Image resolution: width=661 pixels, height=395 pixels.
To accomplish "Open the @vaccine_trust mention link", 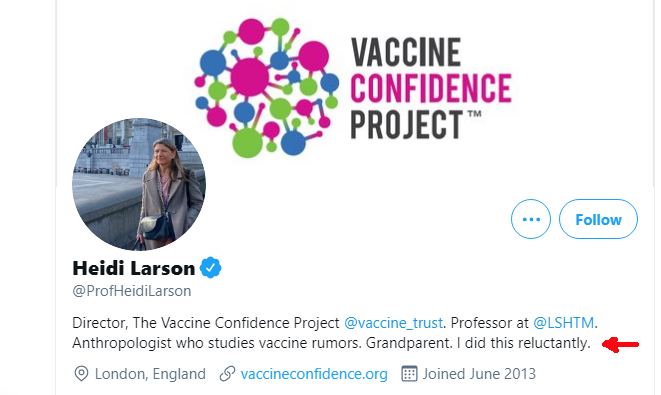I will pyautogui.click(x=393, y=323).
